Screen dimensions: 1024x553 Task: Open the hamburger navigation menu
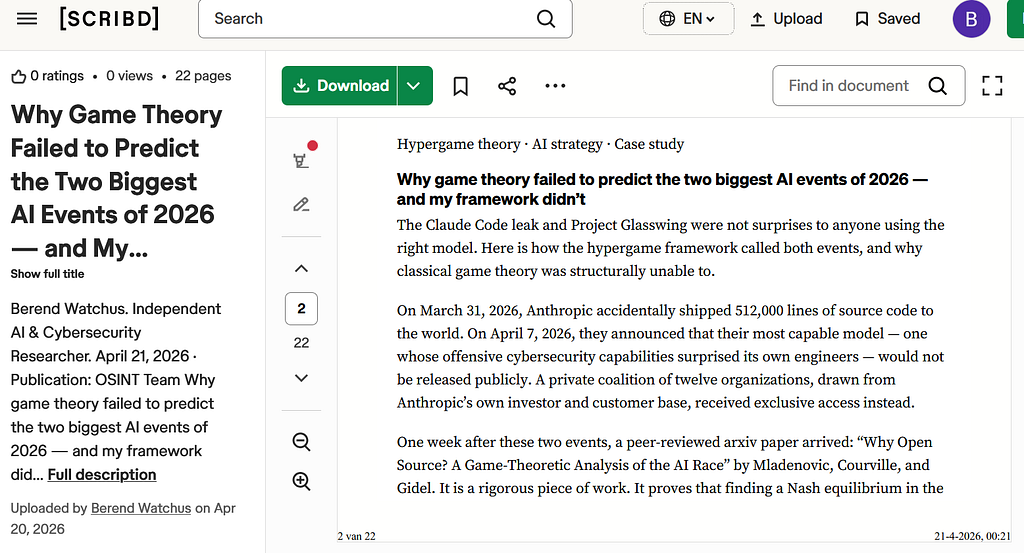pos(27,18)
